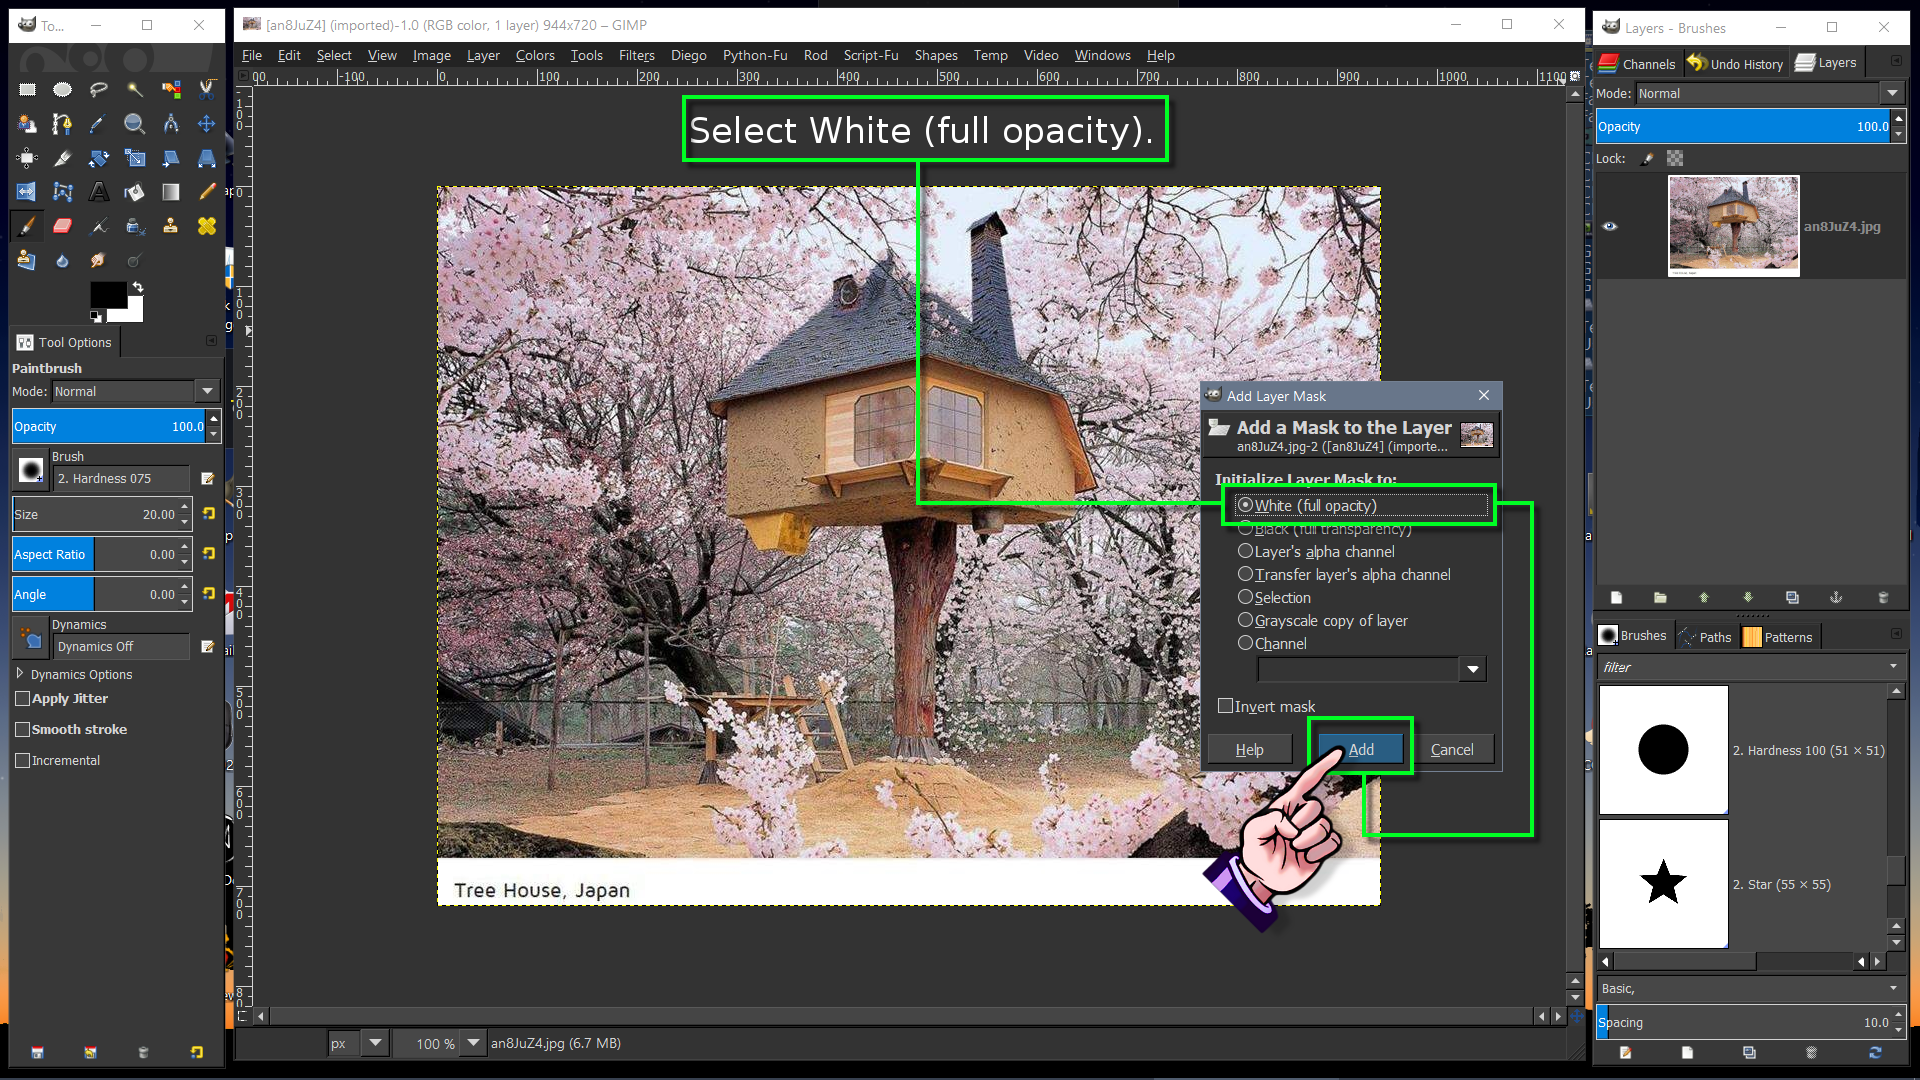Select the Clone stamp tool
This screenshot has width=1920, height=1080.
pos(171,226)
